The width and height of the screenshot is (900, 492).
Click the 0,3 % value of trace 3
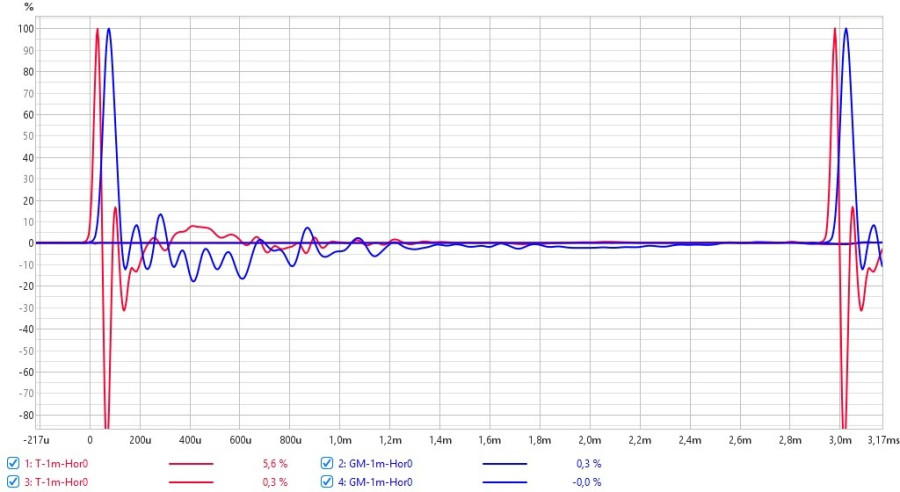(275, 482)
